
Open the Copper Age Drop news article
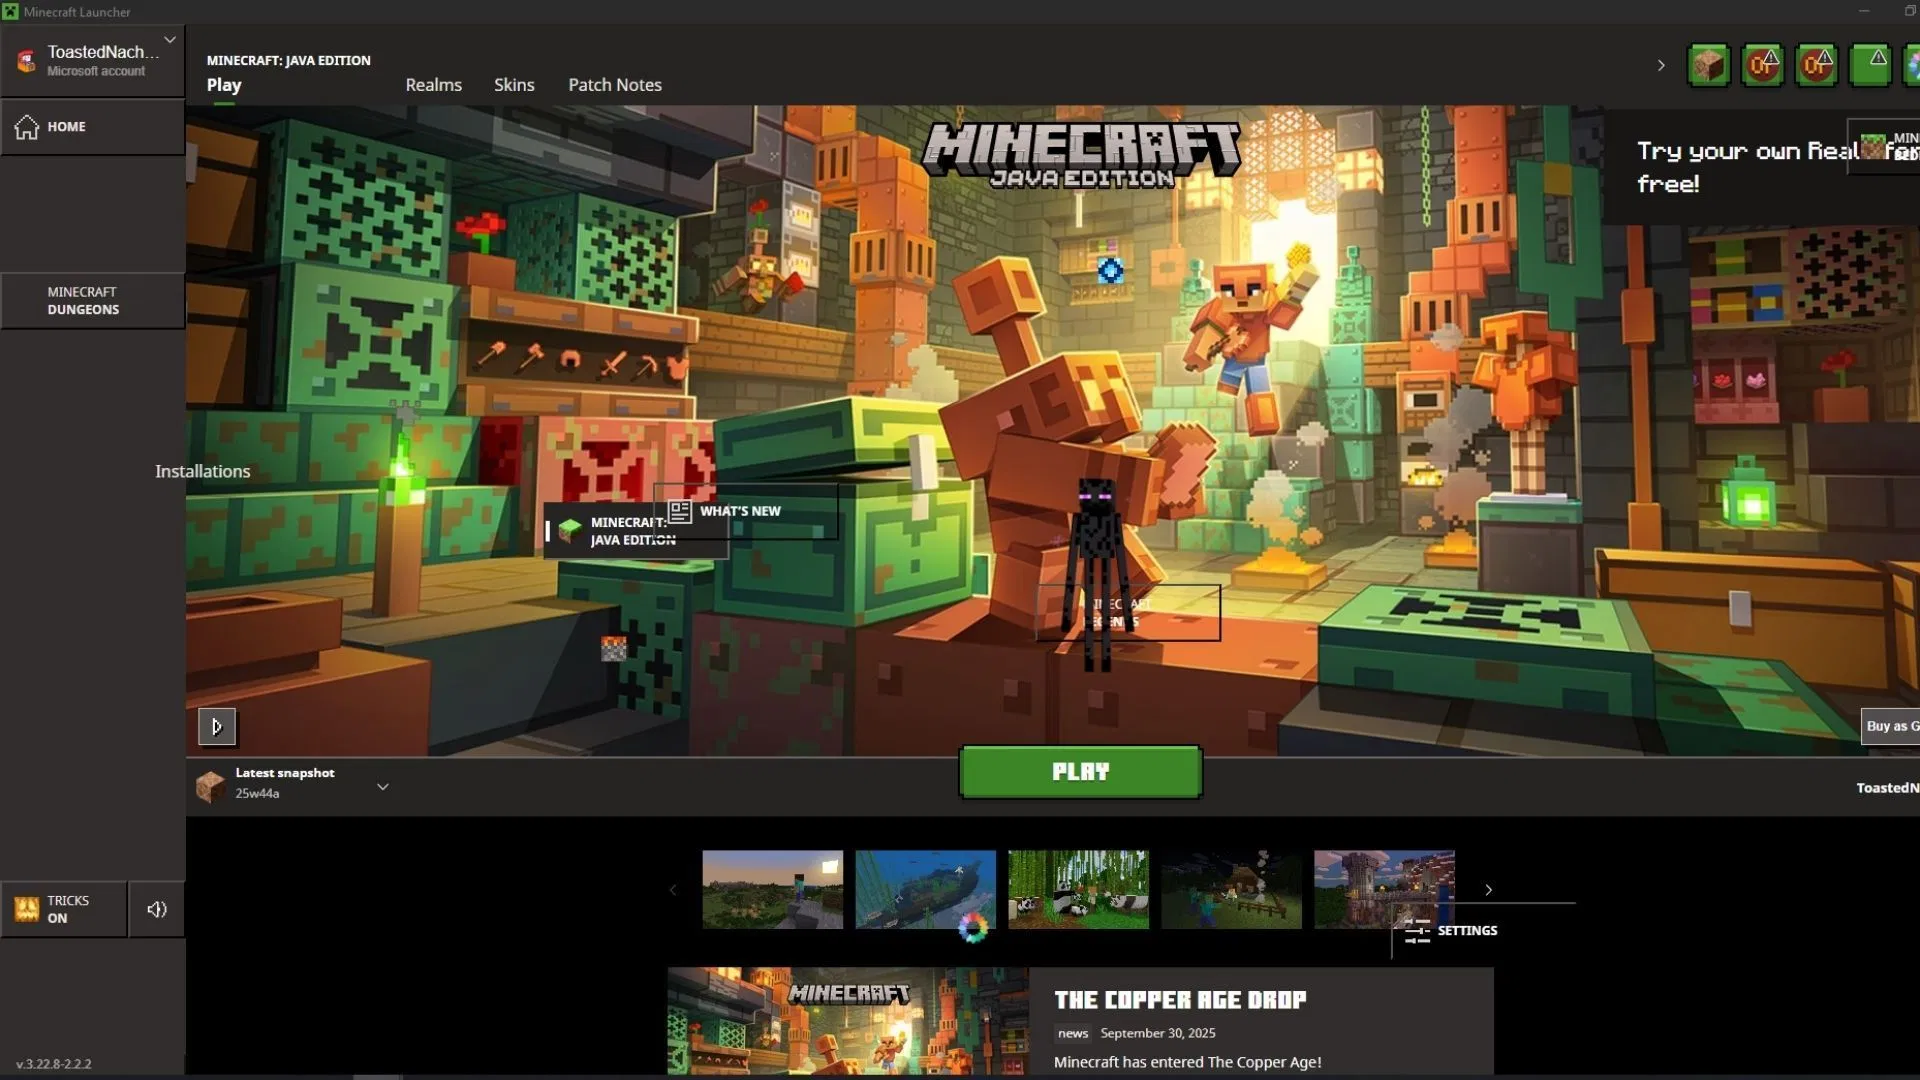[x=1180, y=999]
